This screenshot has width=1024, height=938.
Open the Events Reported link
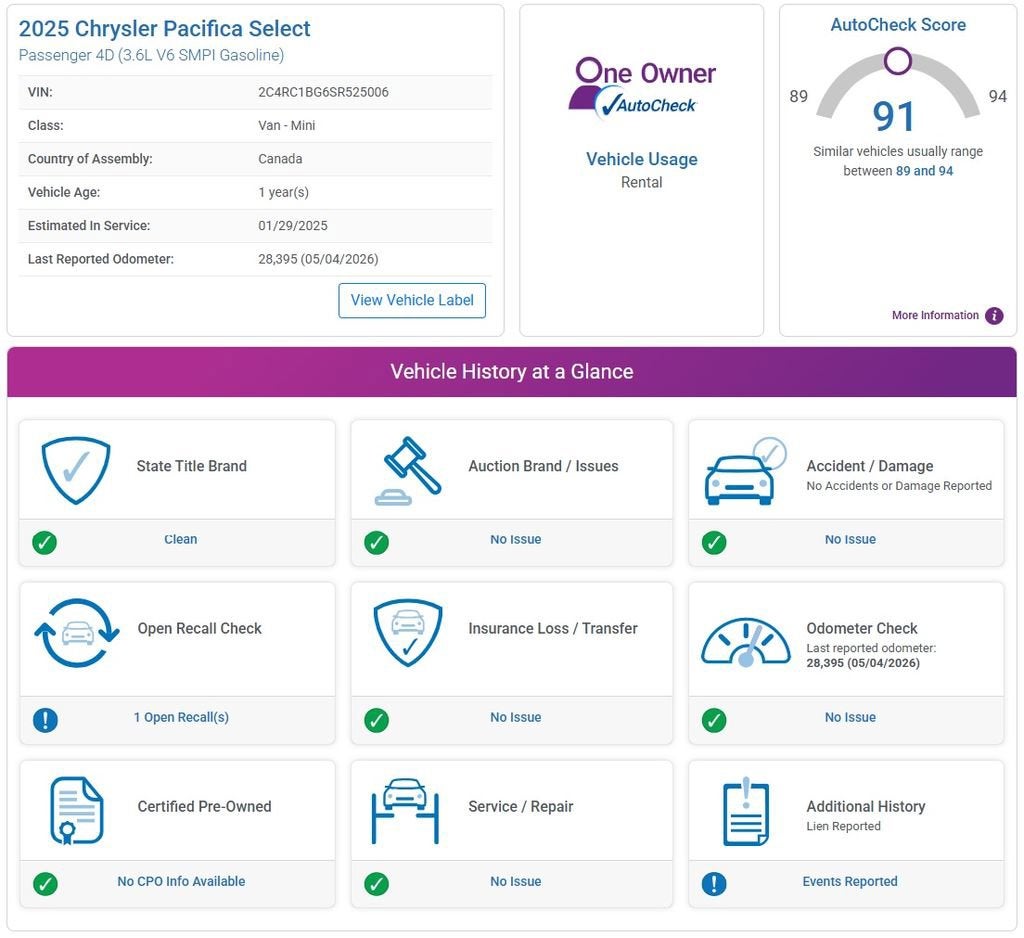pos(850,881)
